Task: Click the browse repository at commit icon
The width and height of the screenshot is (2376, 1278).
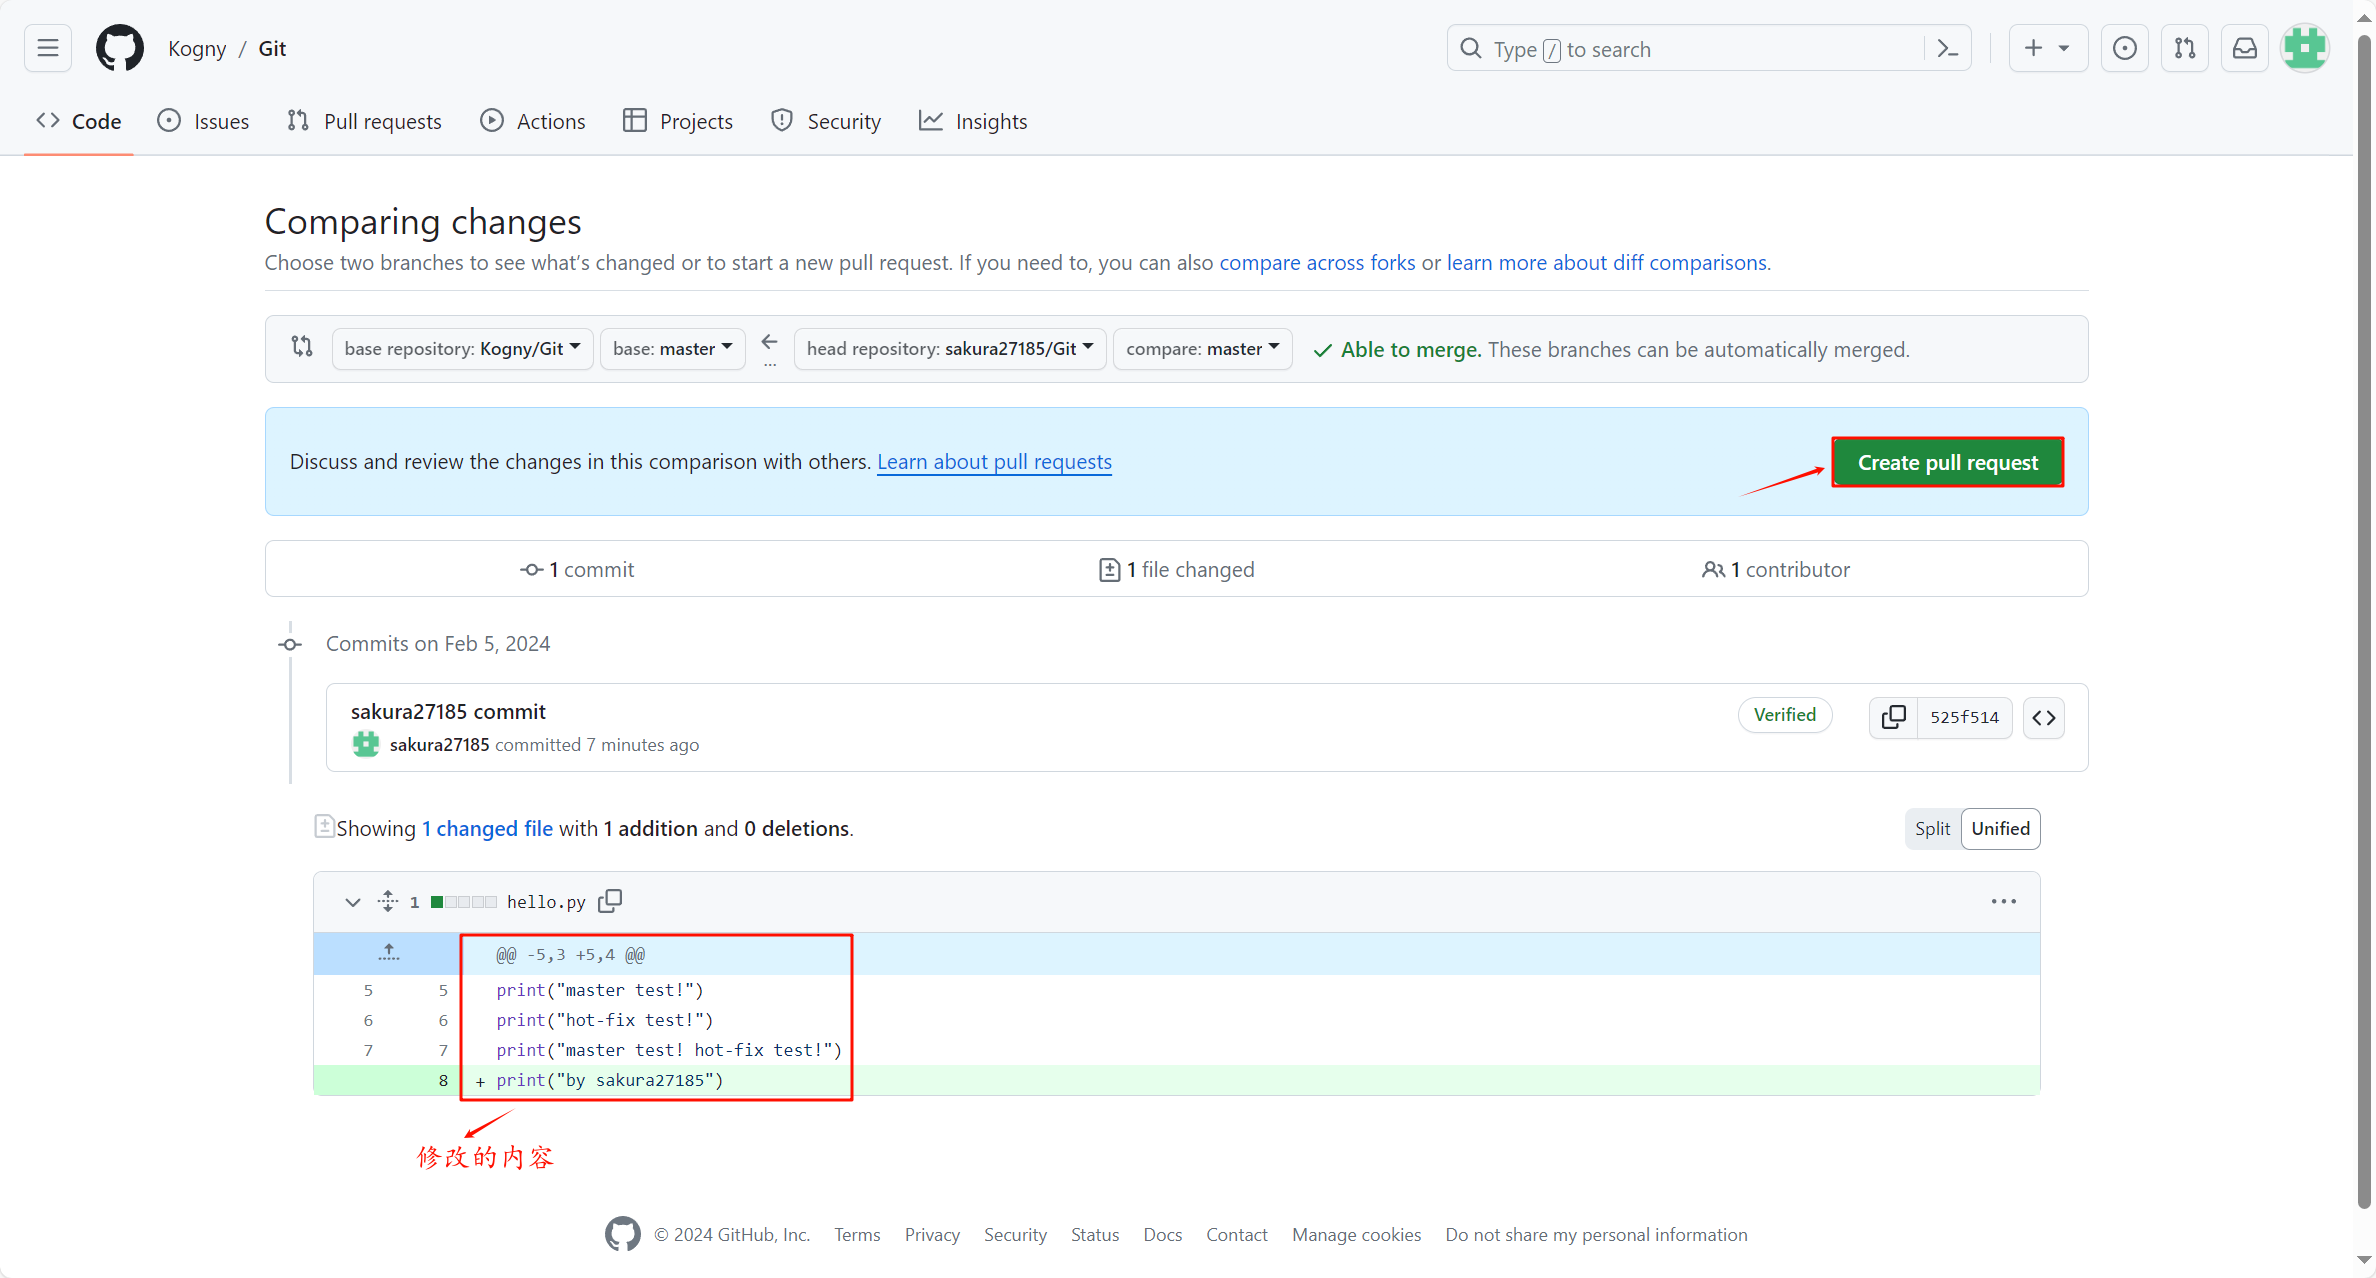Action: click(2046, 716)
